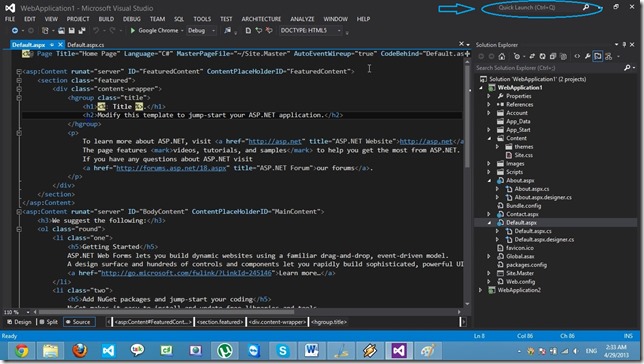Click the Quick Launch search magnifier icon
Image resolution: width=644 pixels, height=364 pixels.
586,7
